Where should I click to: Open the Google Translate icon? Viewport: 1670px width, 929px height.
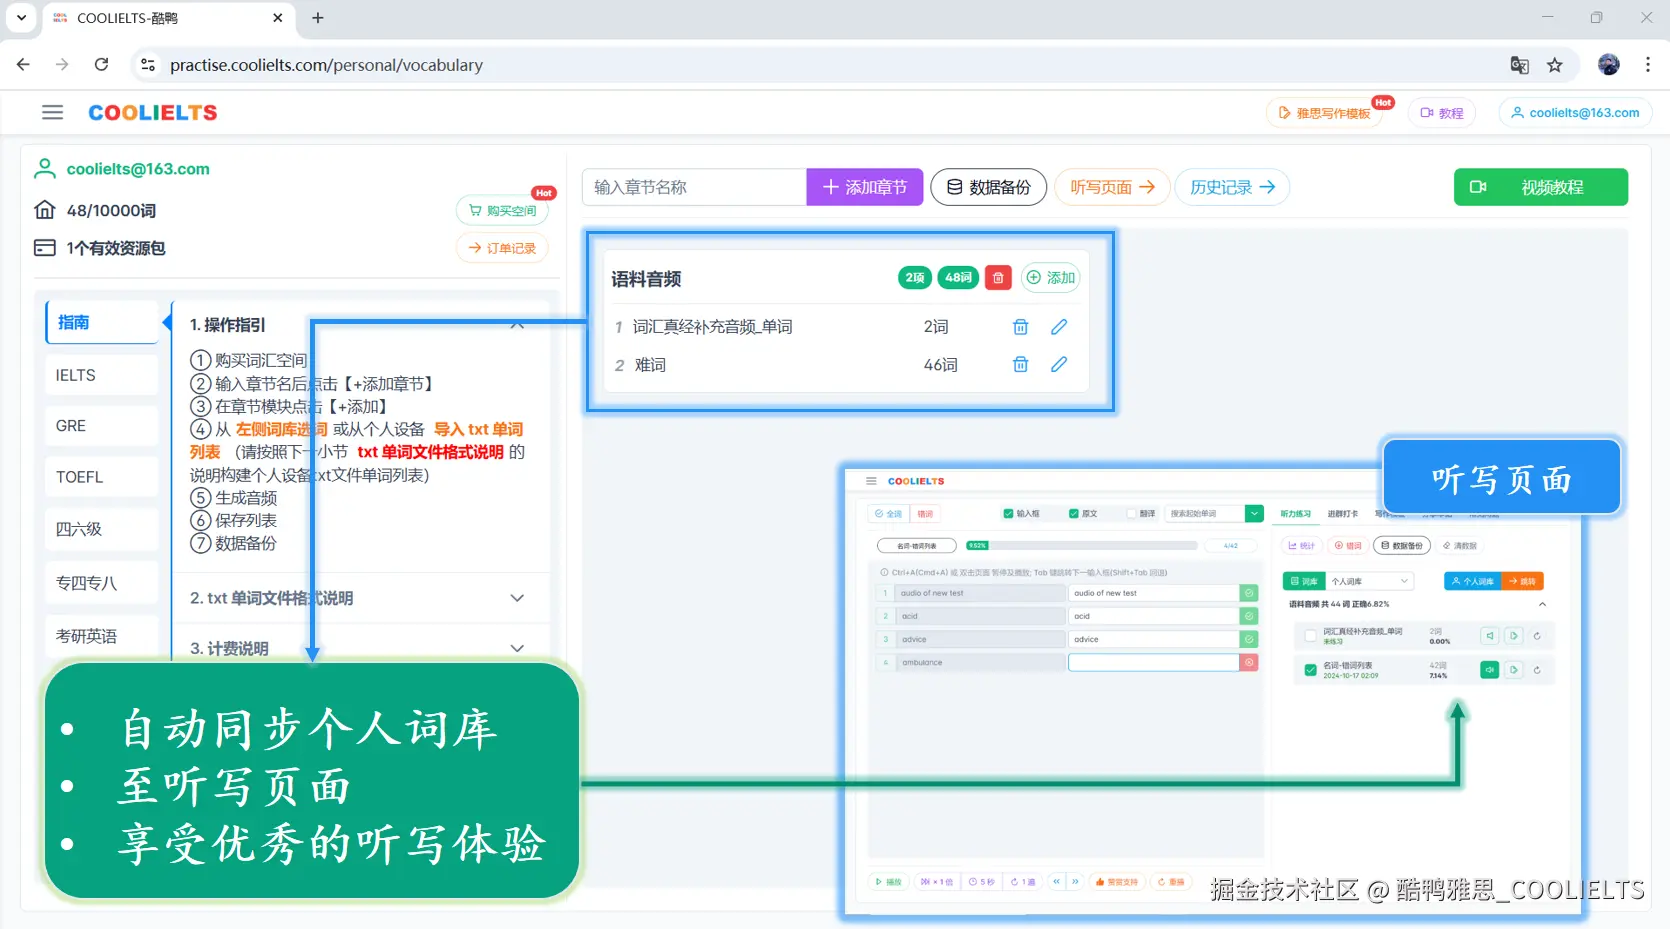[1519, 65]
